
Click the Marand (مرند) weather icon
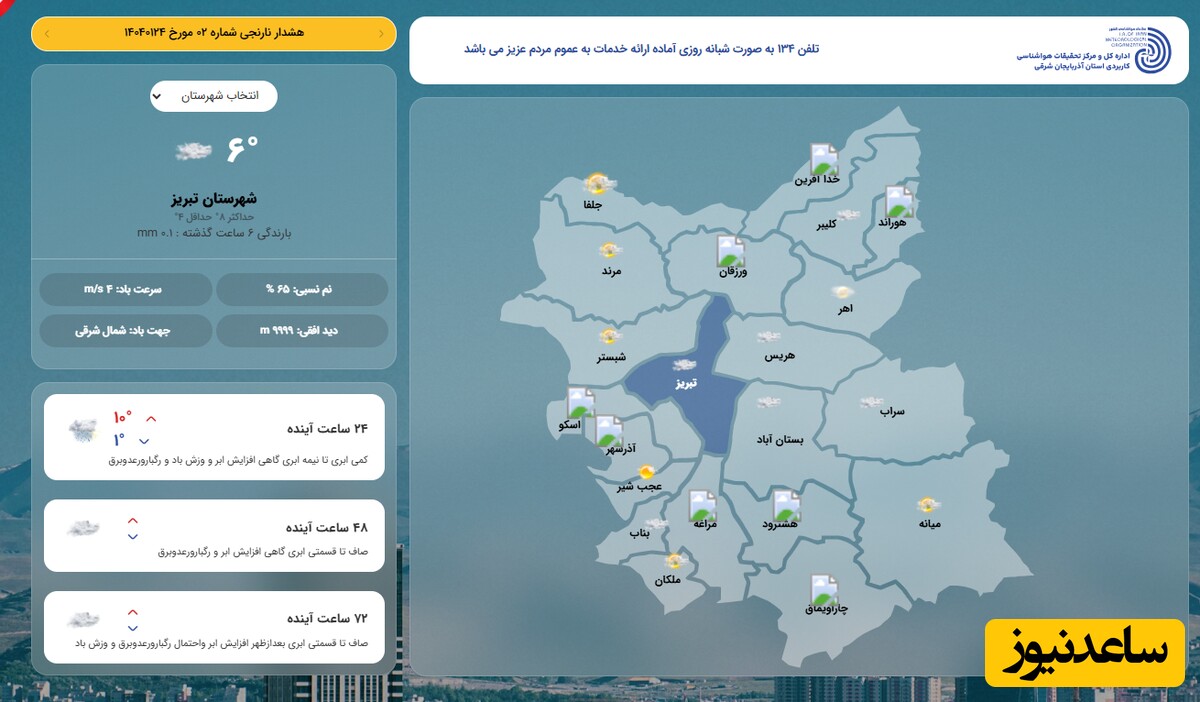tap(611, 251)
